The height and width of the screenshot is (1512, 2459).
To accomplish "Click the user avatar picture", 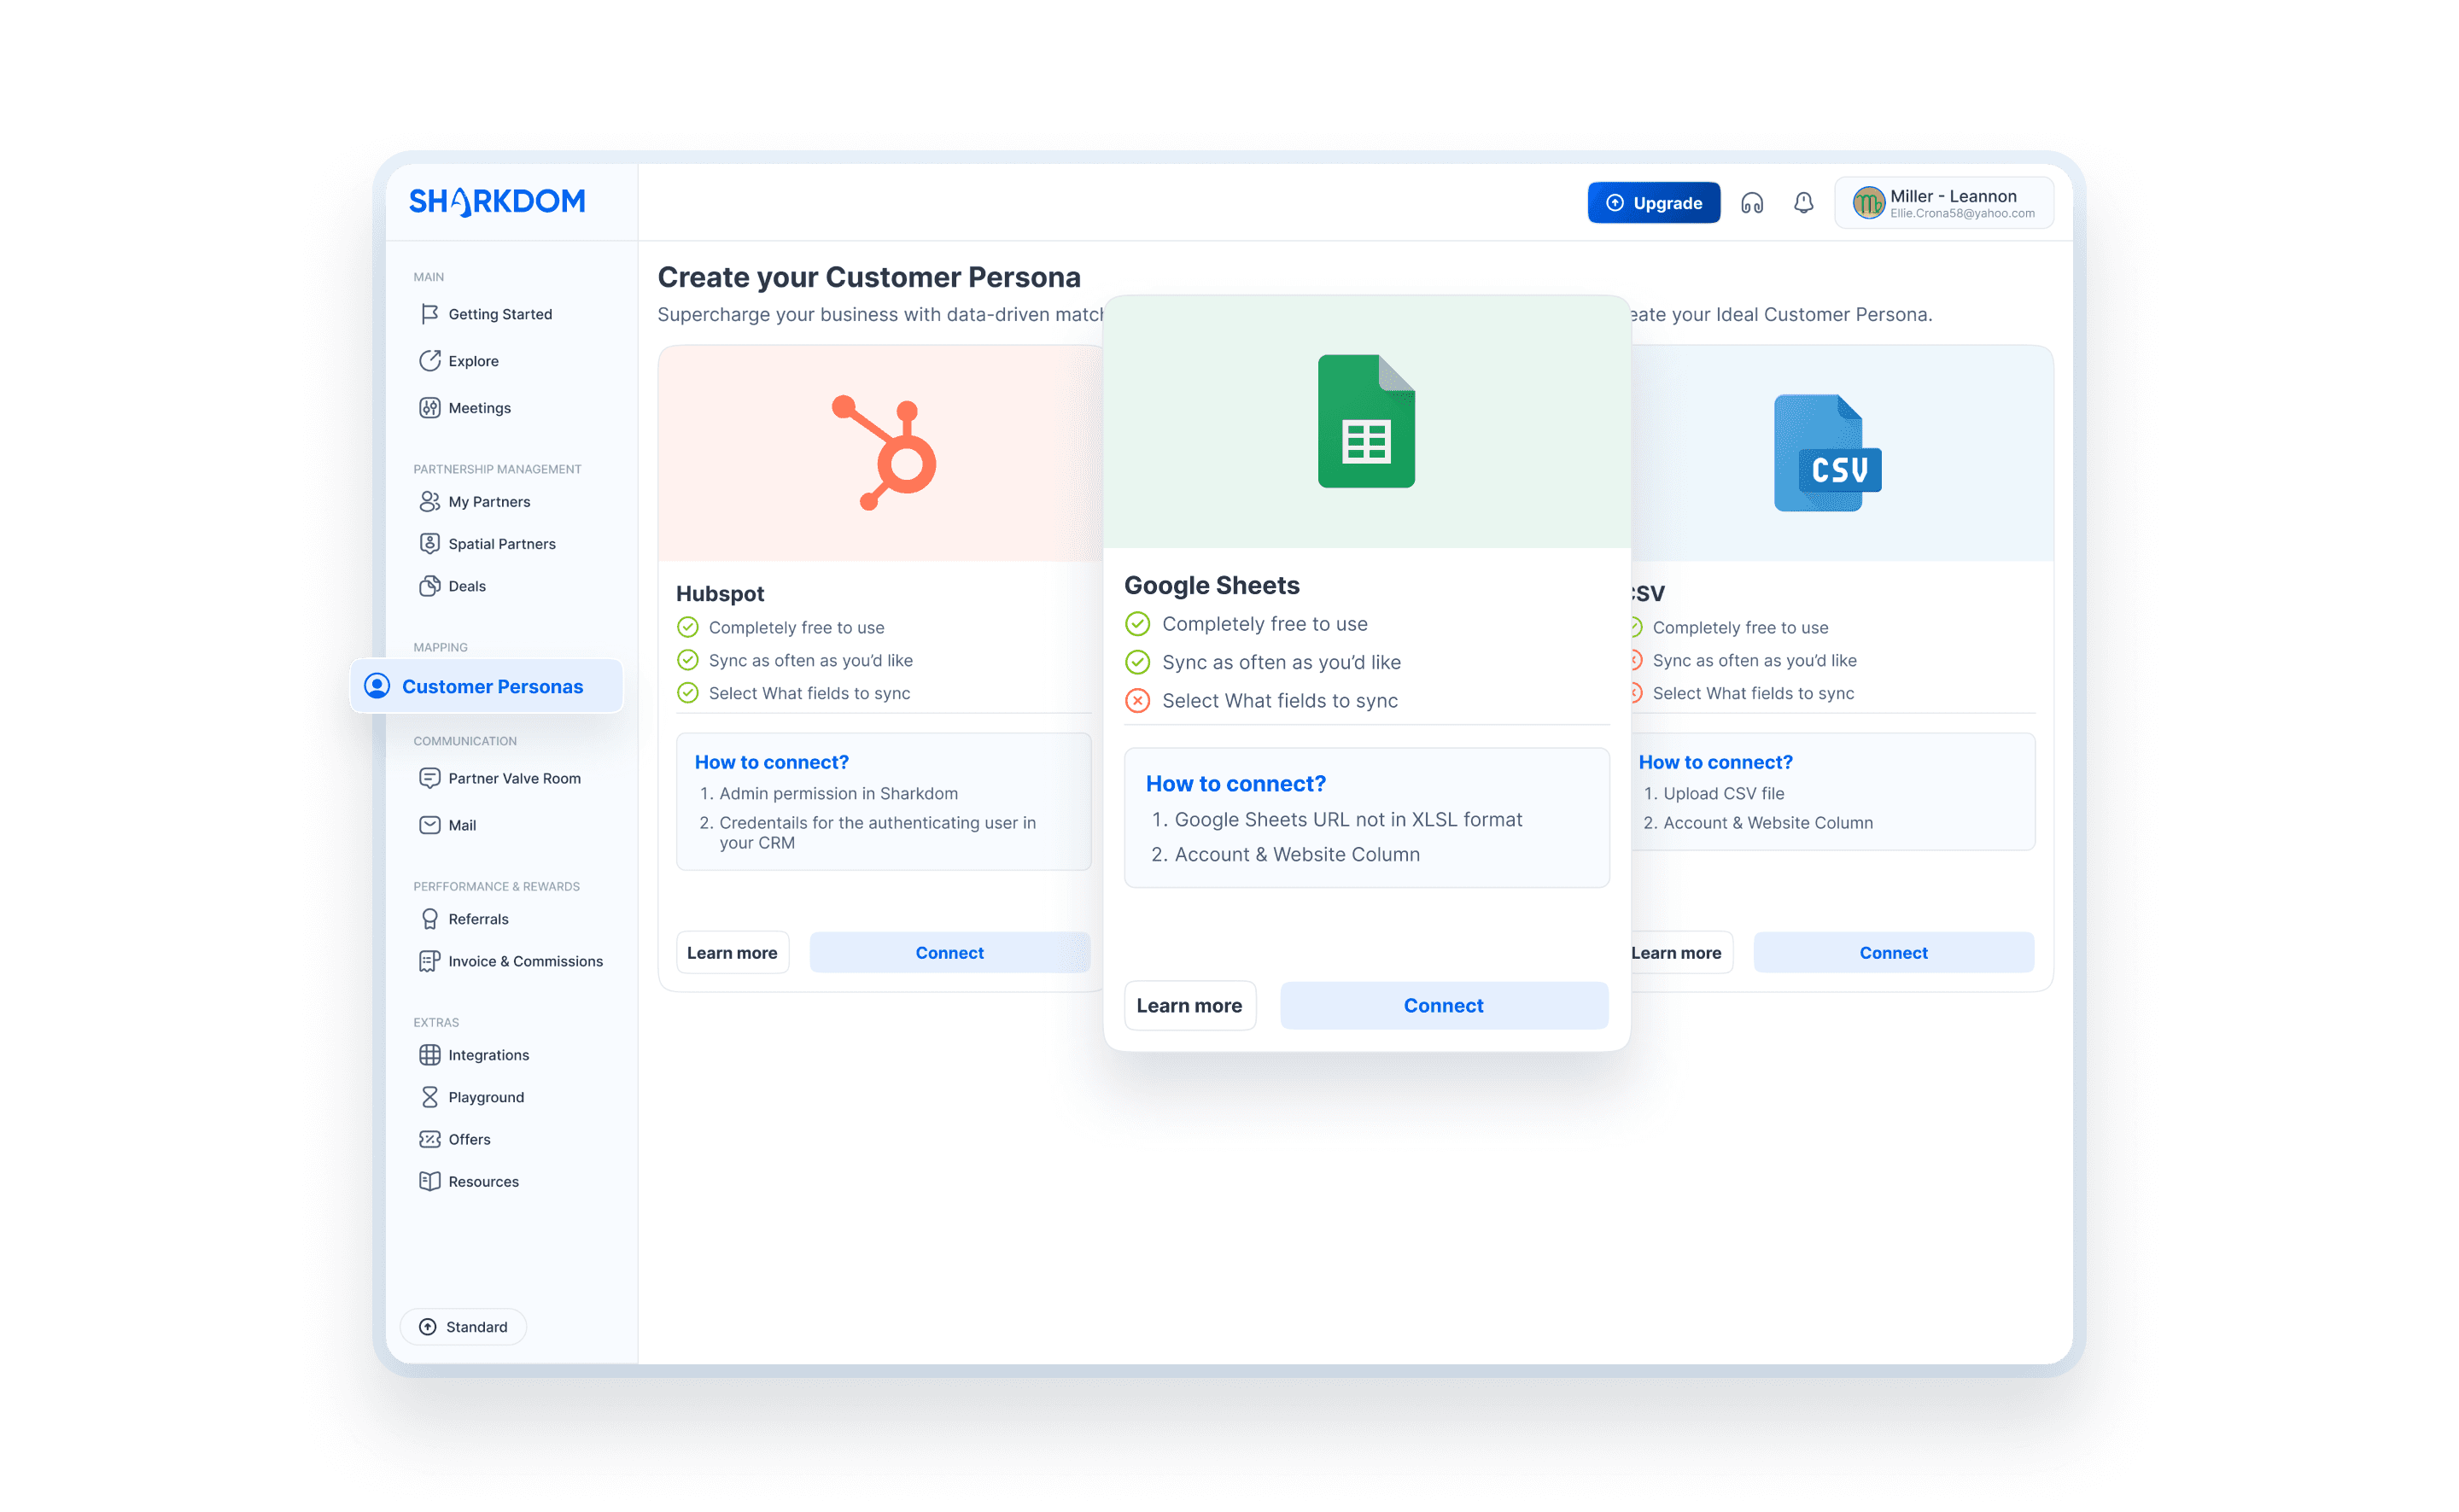I will pos(1868,203).
